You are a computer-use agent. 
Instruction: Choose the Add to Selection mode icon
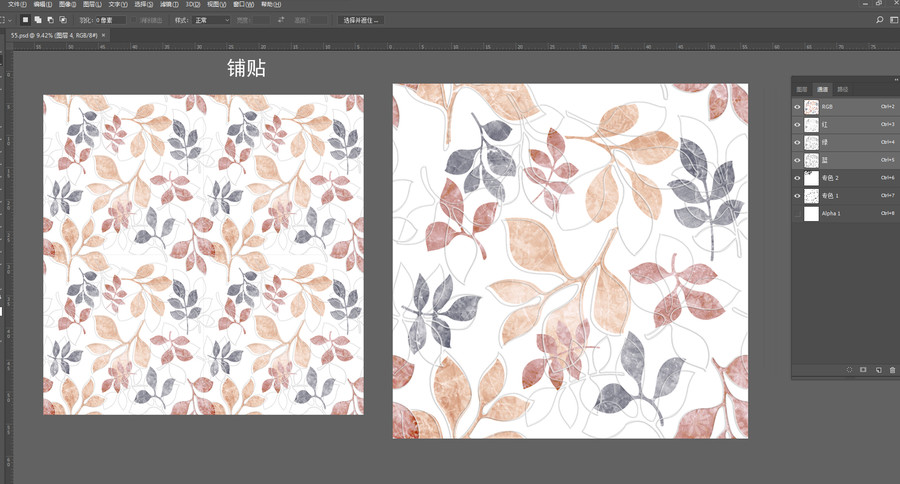[x=38, y=20]
